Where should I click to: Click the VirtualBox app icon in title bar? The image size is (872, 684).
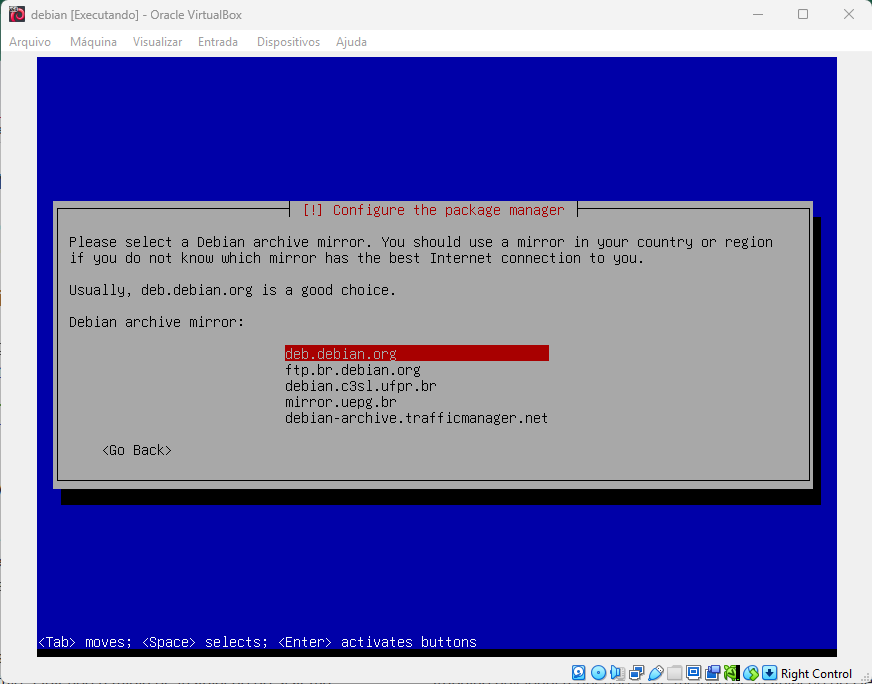[x=17, y=14]
